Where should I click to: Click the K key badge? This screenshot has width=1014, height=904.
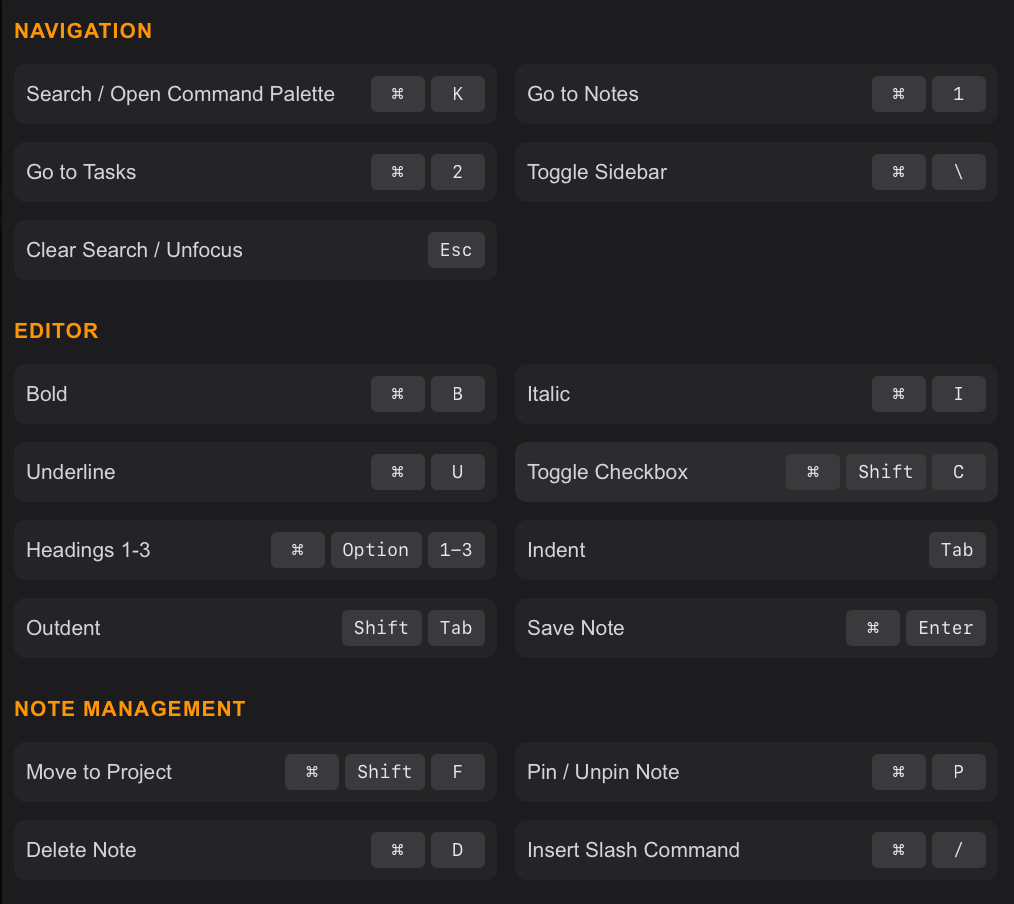pos(457,94)
